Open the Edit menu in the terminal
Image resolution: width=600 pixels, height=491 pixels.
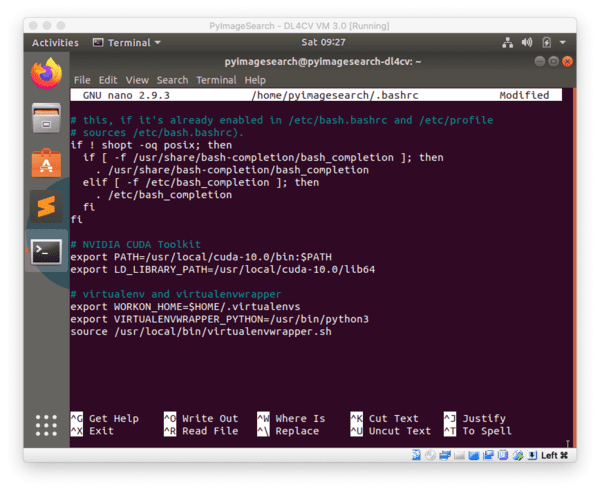click(108, 80)
